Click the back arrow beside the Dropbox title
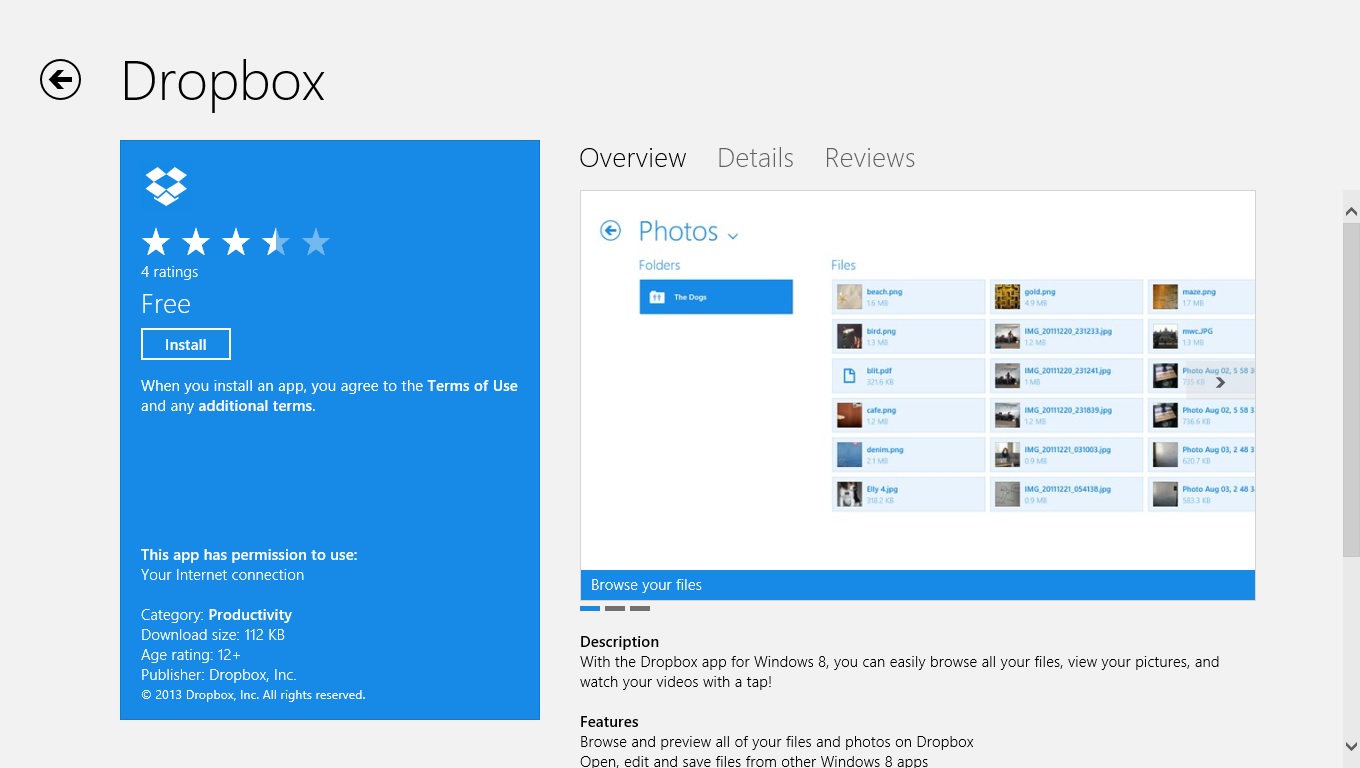The width and height of the screenshot is (1360, 768). click(60, 80)
